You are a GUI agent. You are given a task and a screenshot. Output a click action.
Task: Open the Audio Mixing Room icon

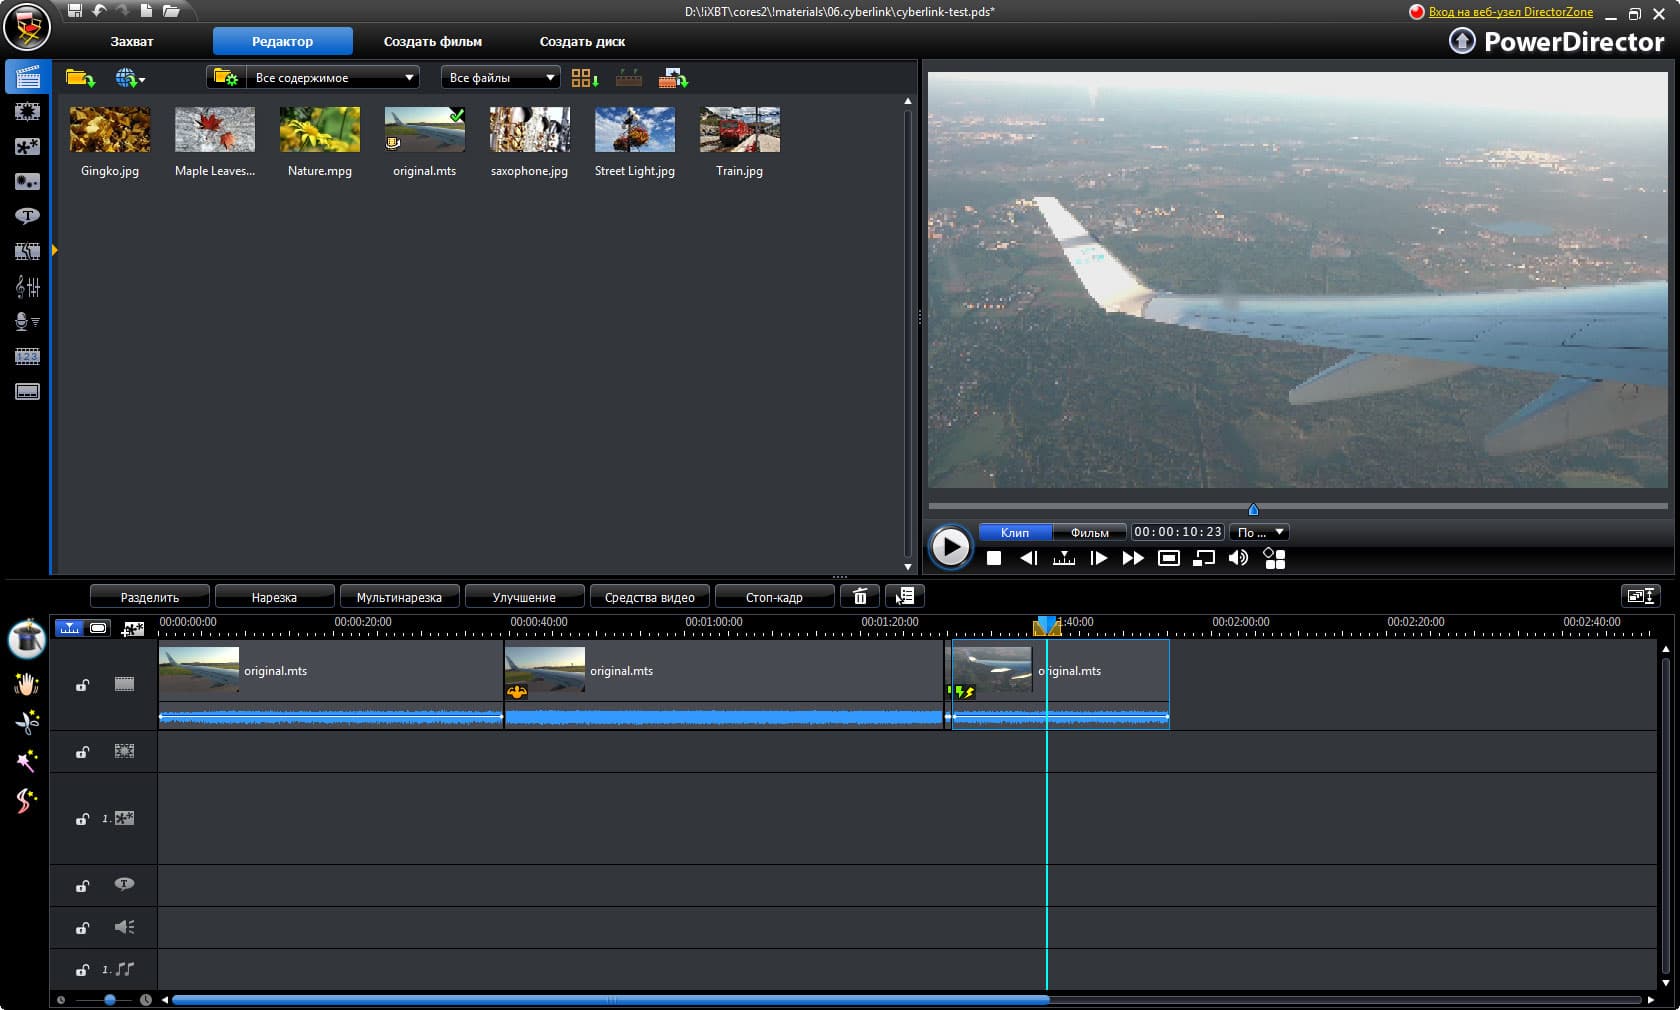pyautogui.click(x=27, y=287)
